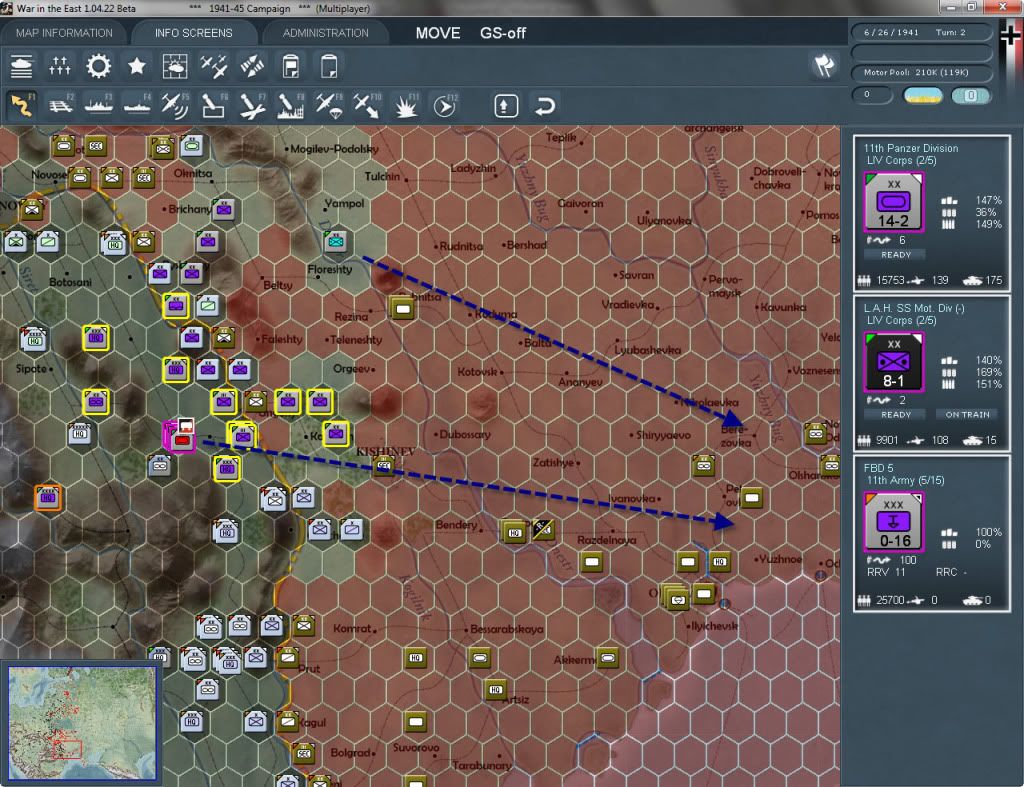Select F10 air transfer mode
This screenshot has height=787, width=1024.
click(x=367, y=106)
